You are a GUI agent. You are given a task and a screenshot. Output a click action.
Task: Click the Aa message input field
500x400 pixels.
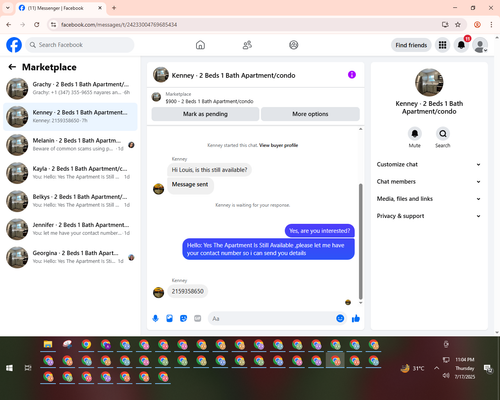(x=272, y=319)
